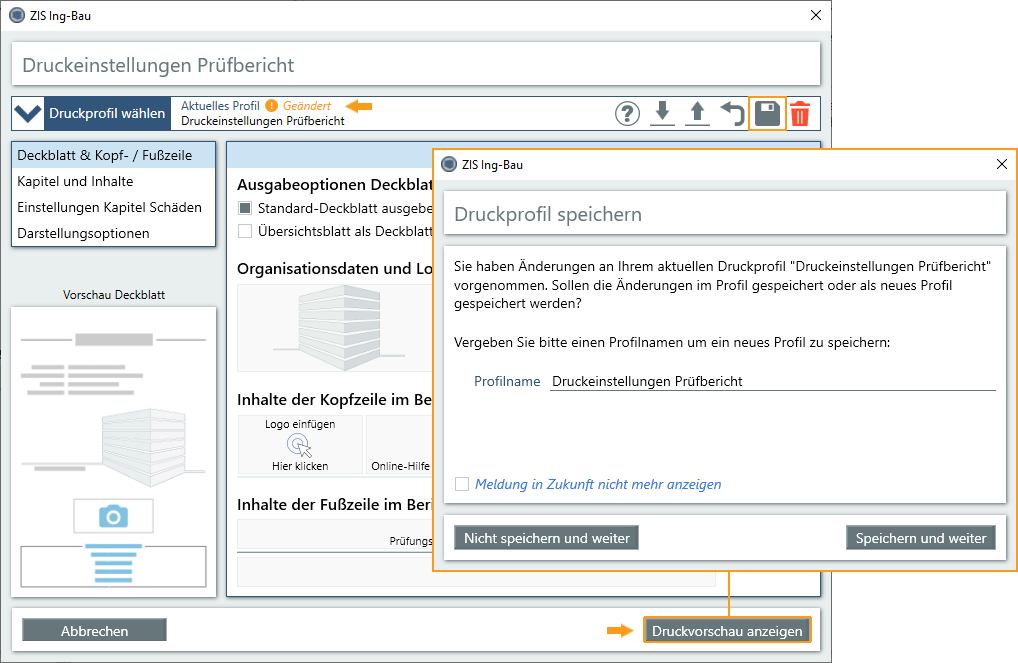This screenshot has width=1018, height=663.
Task: Check Meldung in Zukunft nicht mehr anzeigen
Action: (462, 484)
